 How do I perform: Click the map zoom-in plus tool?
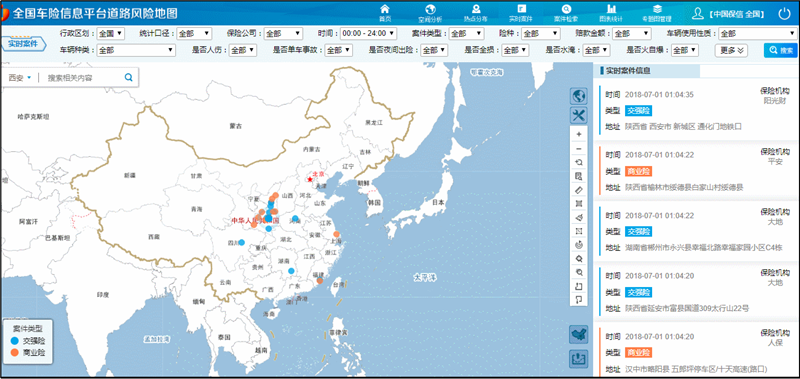(x=578, y=134)
